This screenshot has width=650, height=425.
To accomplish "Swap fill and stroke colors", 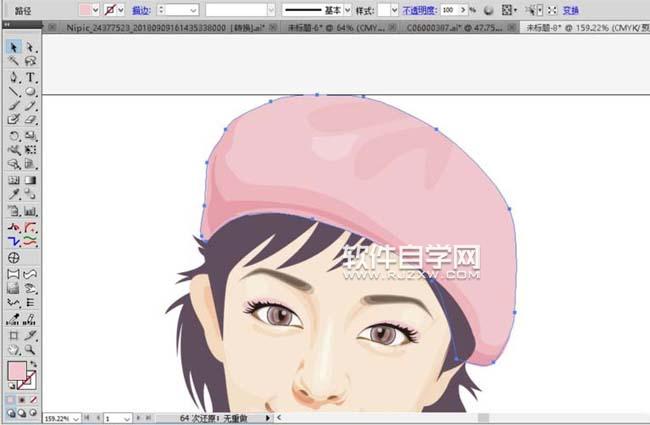I will [33, 364].
